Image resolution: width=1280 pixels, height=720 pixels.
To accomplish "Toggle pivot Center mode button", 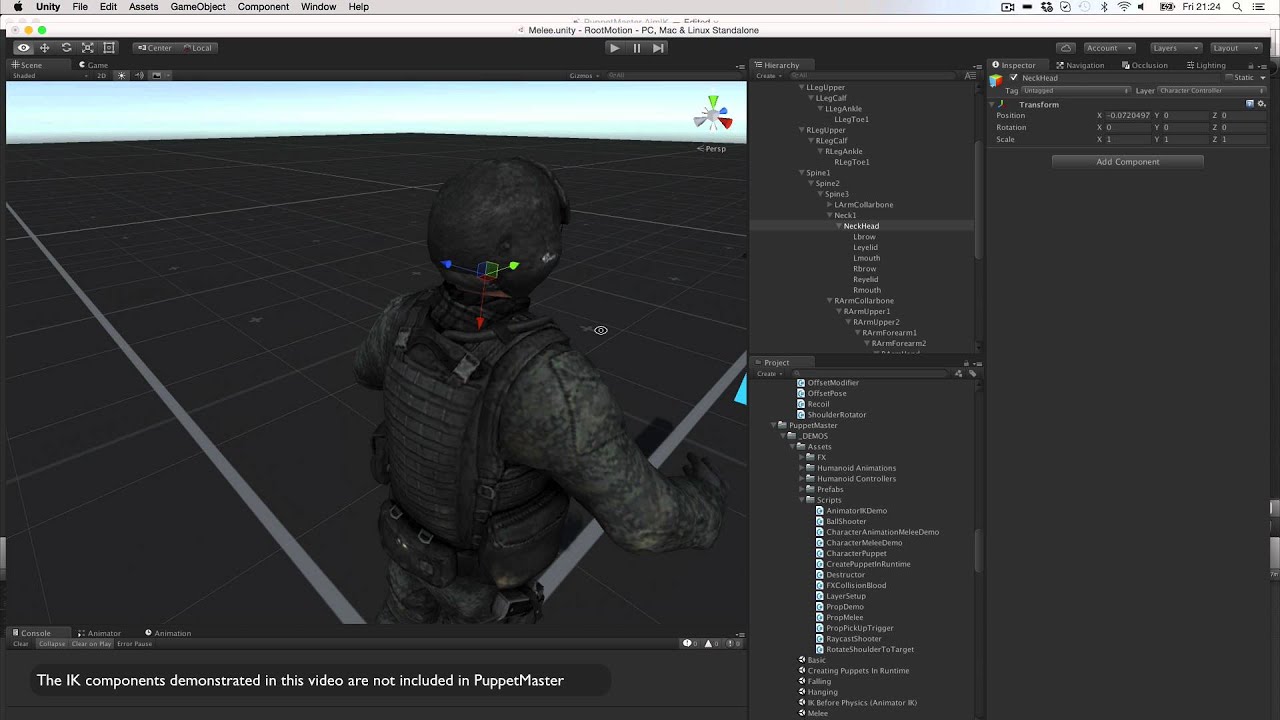I will tap(154, 47).
